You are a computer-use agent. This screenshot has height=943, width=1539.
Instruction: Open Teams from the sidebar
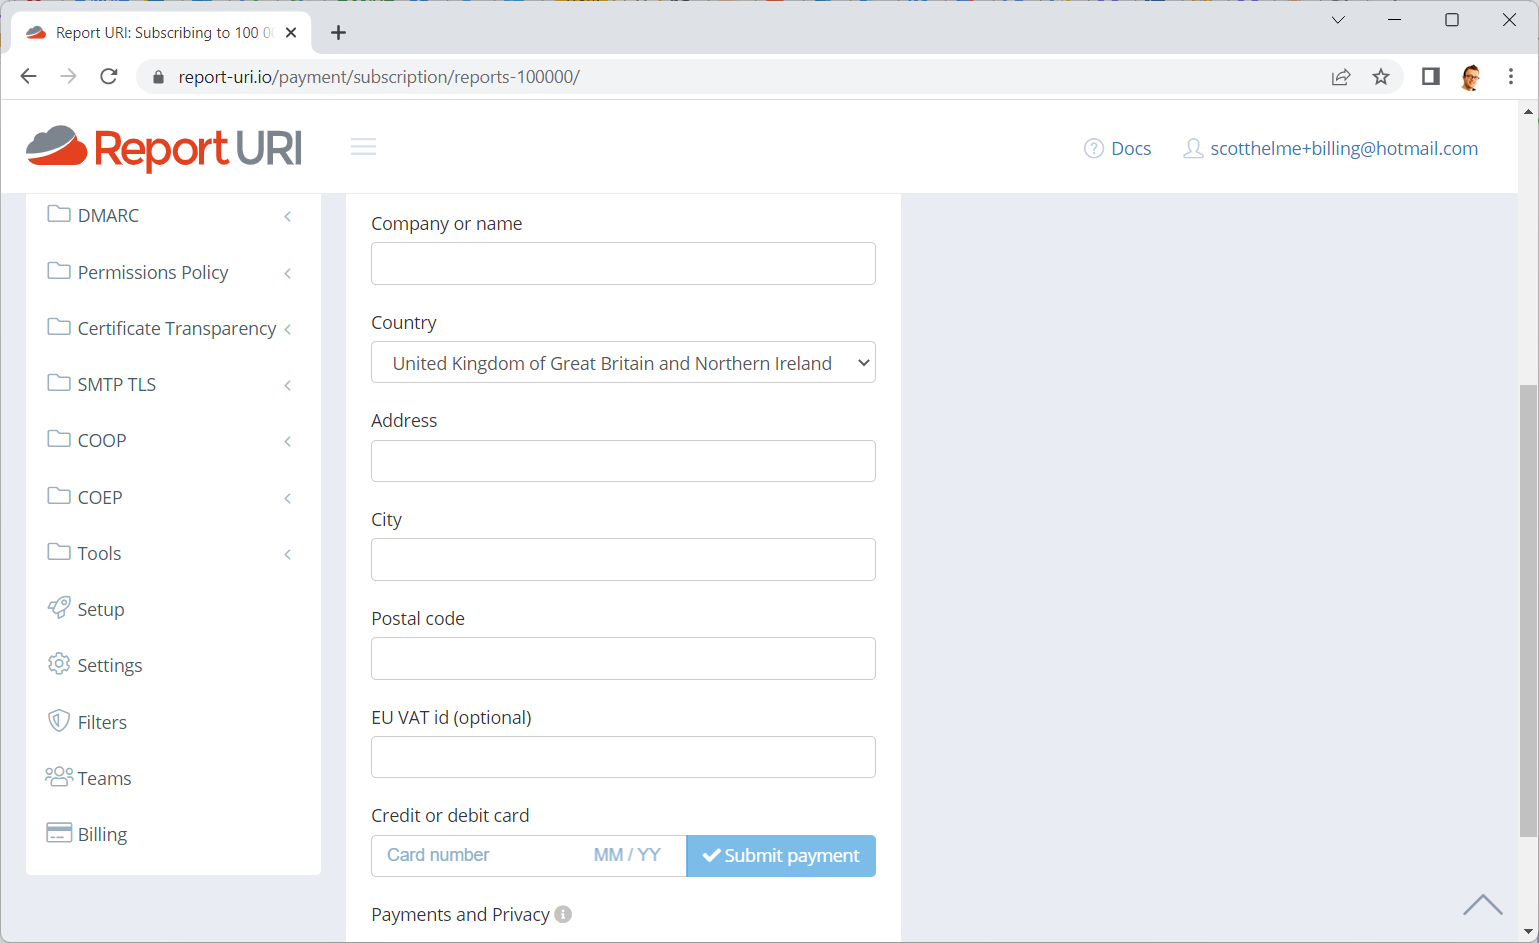click(x=104, y=778)
